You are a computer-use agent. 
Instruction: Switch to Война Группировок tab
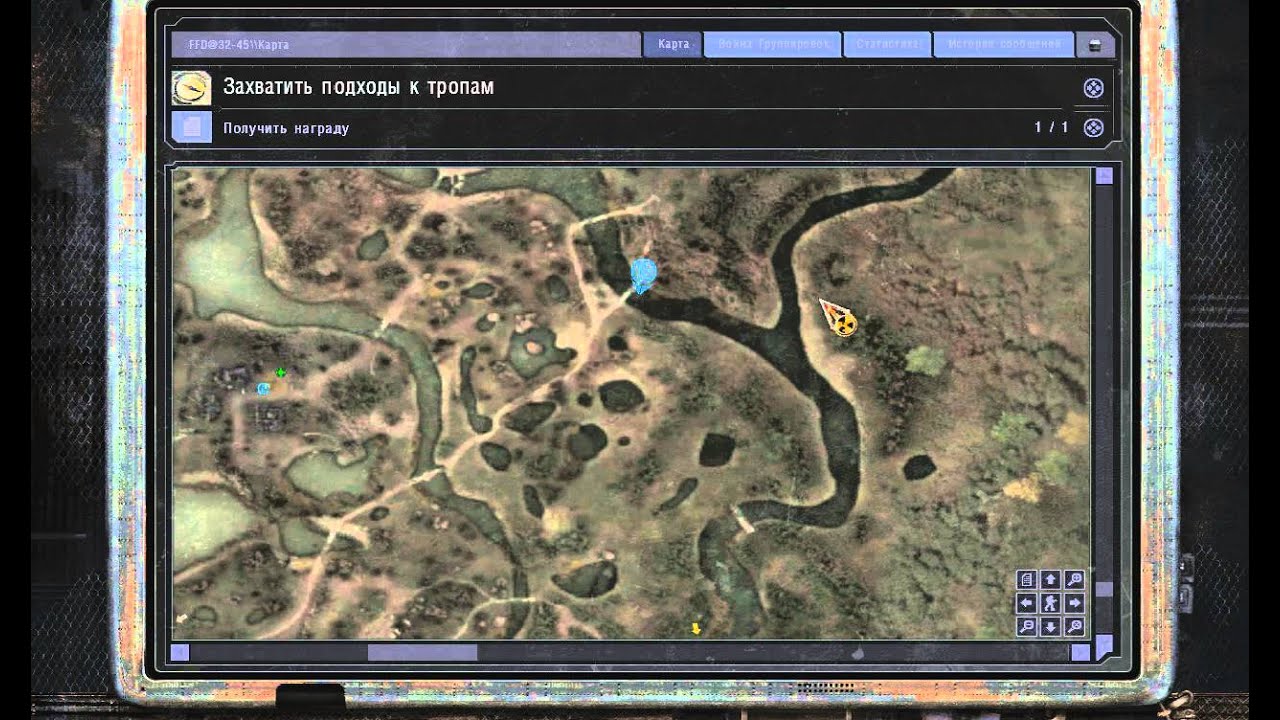click(772, 45)
